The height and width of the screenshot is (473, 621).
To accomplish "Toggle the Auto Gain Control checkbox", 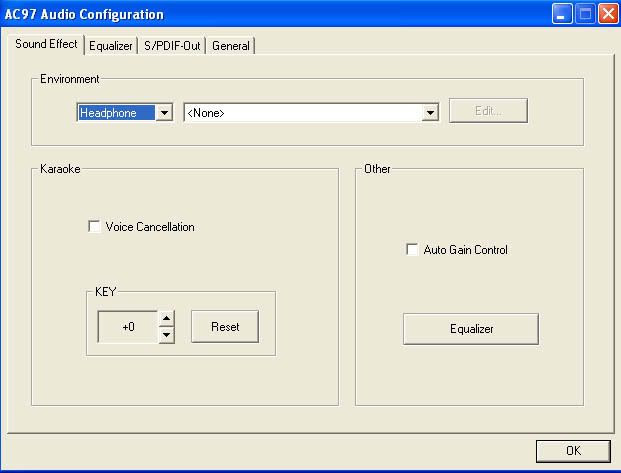I will 412,250.
